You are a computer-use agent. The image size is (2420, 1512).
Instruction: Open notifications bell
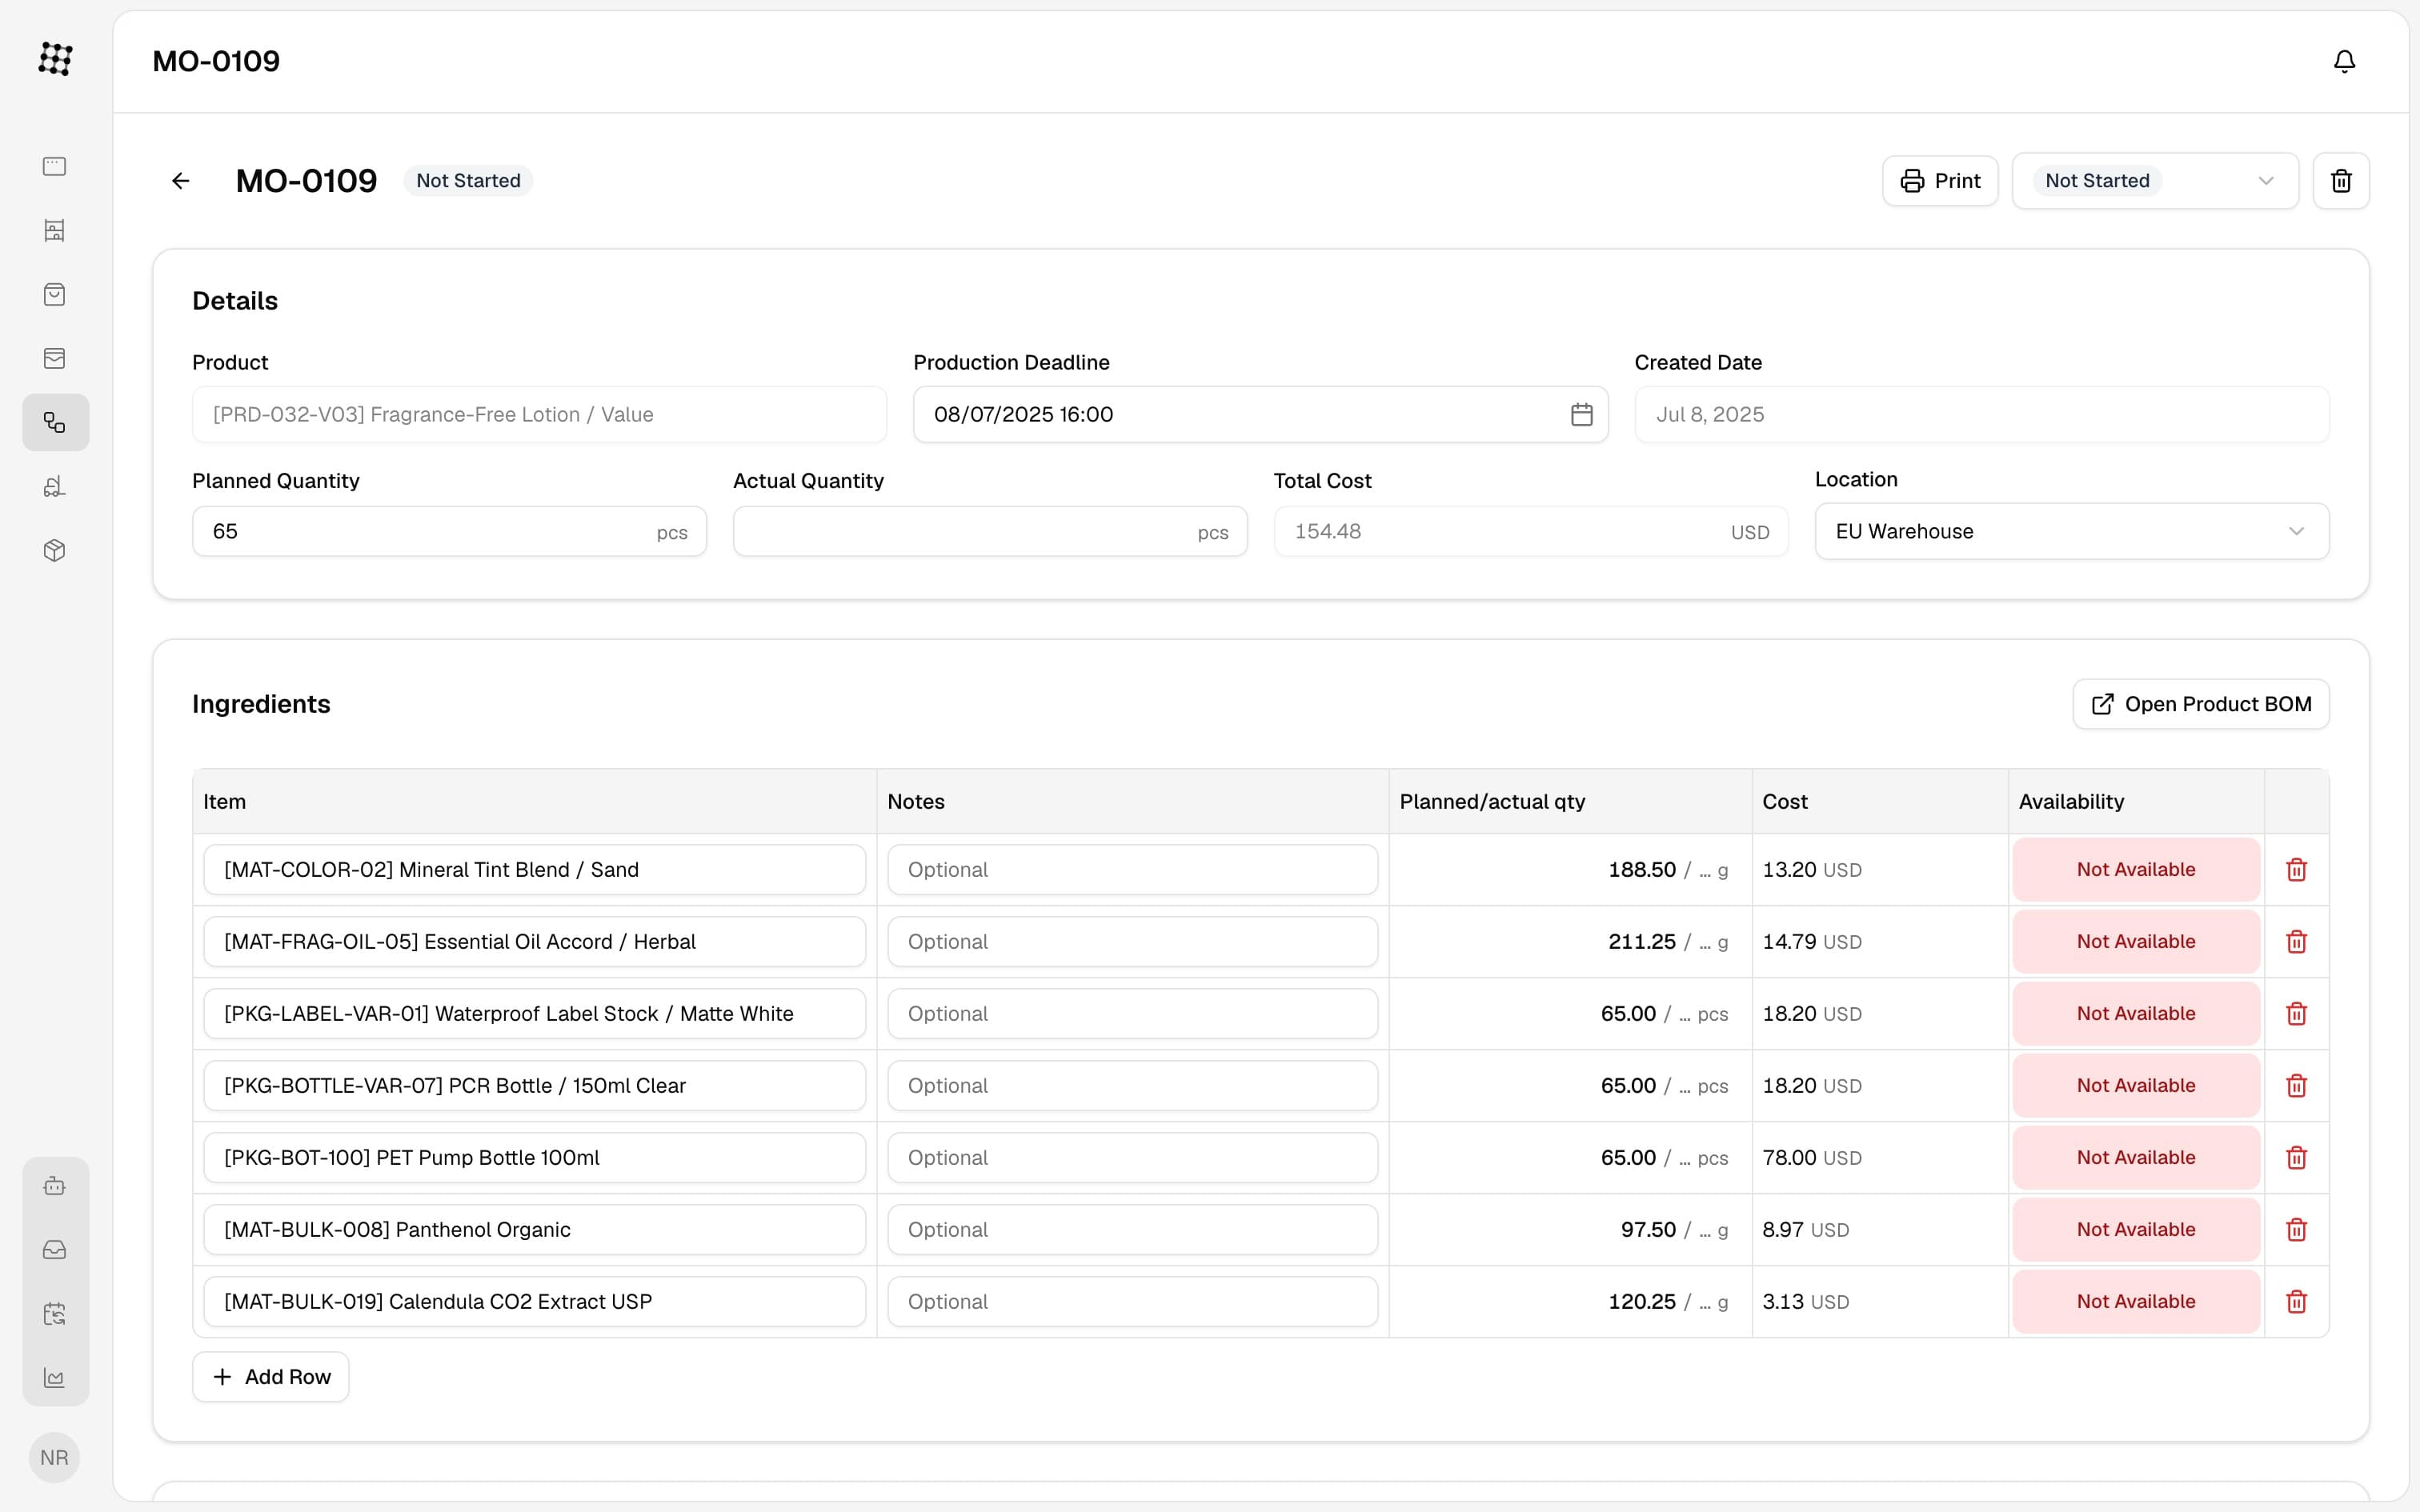pyautogui.click(x=2344, y=61)
